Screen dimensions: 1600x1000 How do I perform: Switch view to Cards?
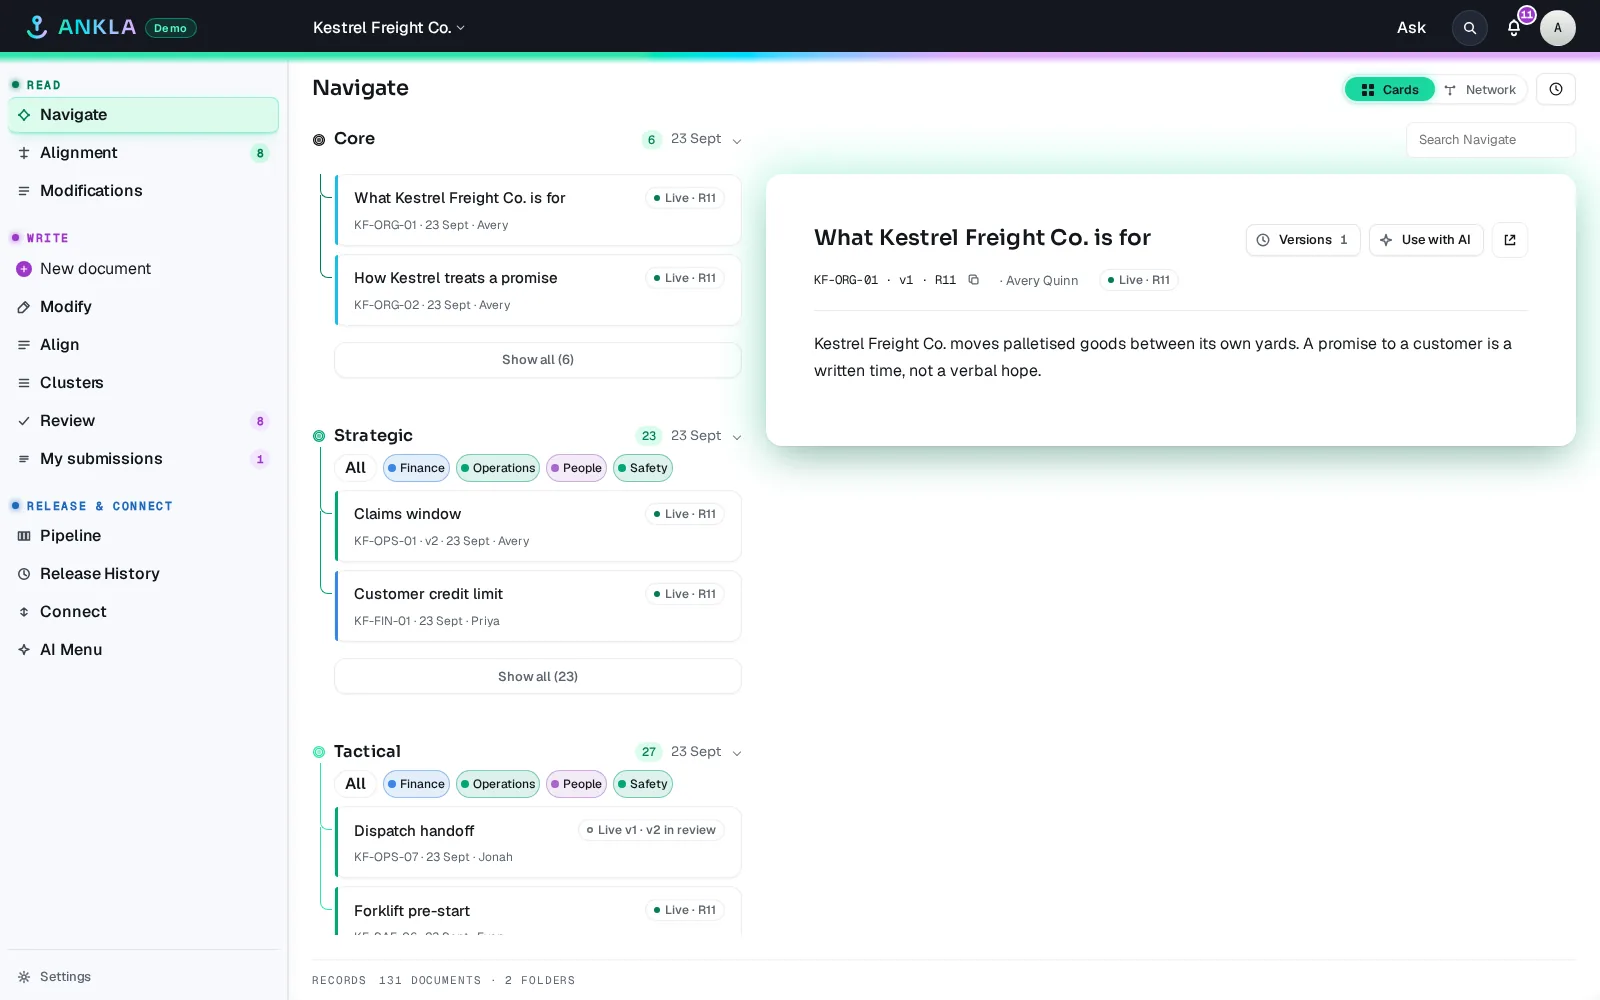click(x=1390, y=89)
